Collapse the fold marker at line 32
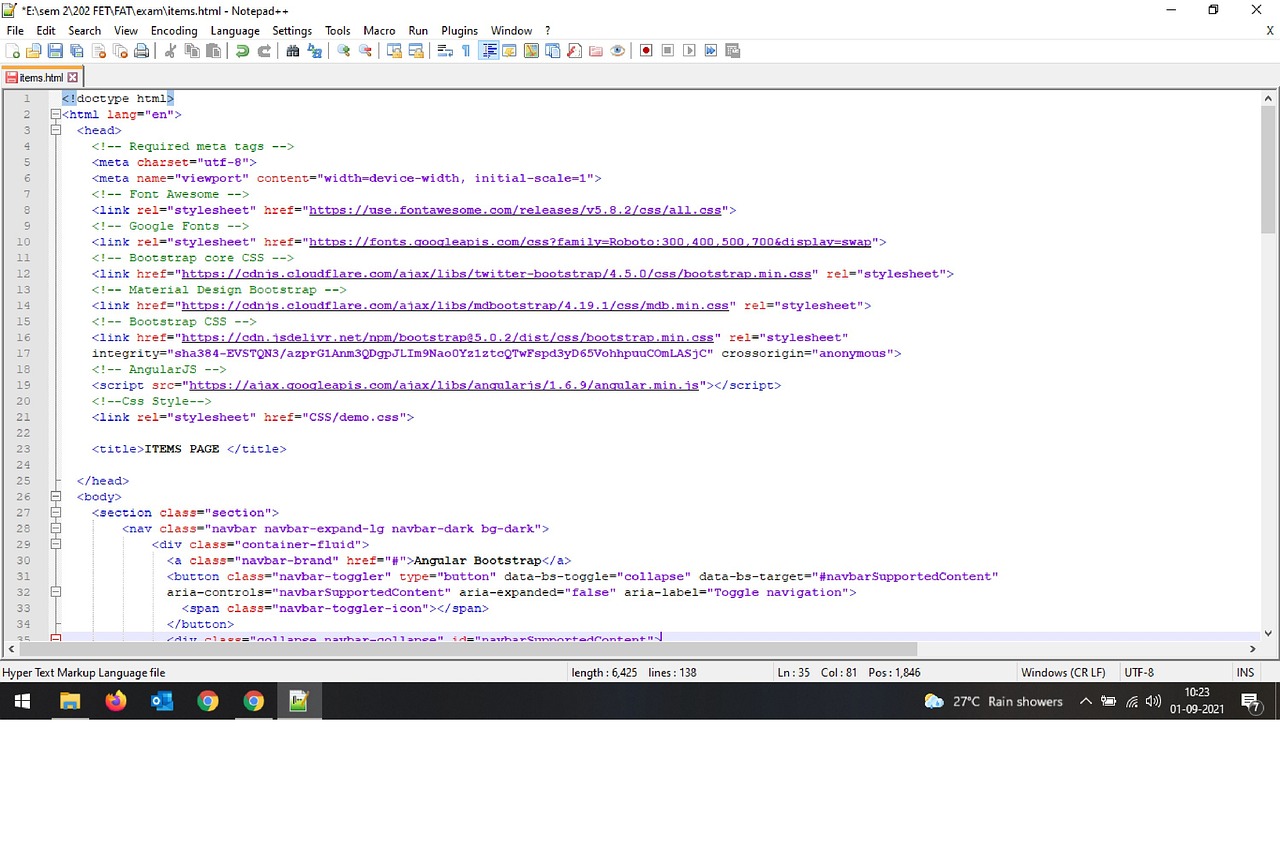Screen dimensions: 1280x849 (56, 592)
